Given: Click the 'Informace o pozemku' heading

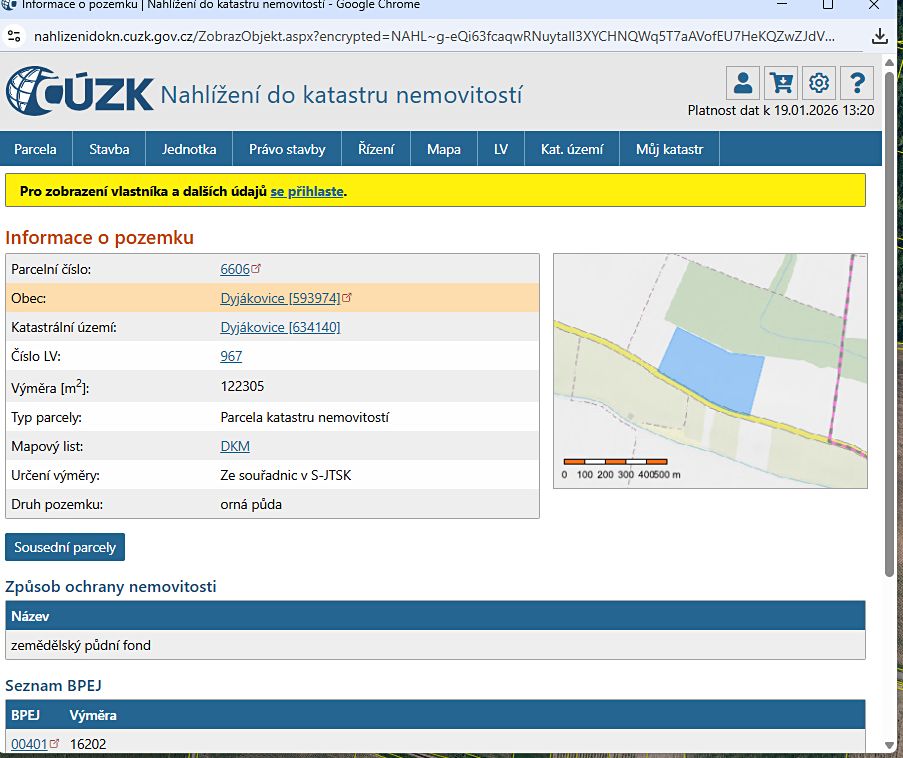Looking at the screenshot, I should (100, 237).
